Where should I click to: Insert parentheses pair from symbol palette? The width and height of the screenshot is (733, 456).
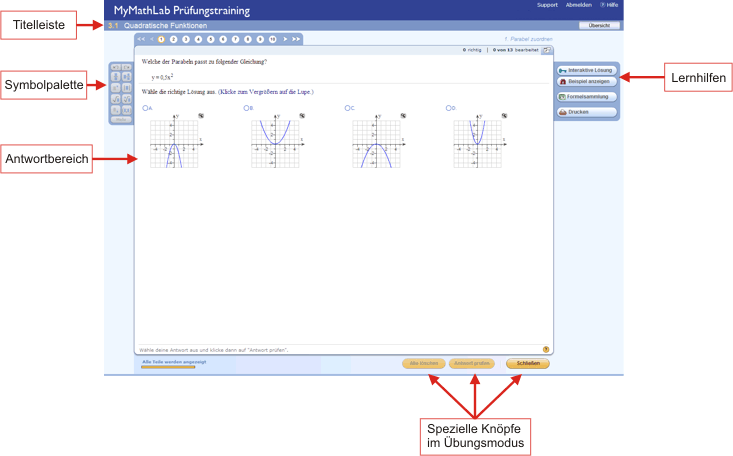[x=127, y=110]
